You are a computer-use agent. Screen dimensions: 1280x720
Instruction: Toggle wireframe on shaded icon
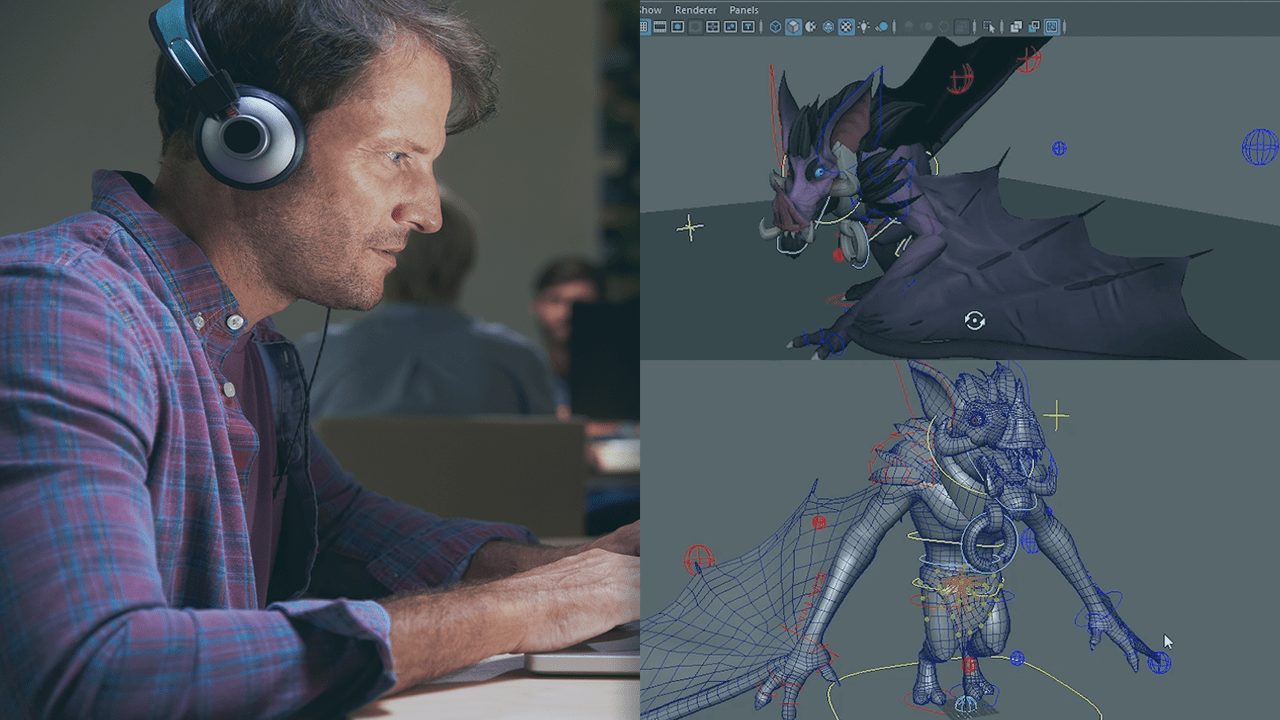(x=828, y=27)
